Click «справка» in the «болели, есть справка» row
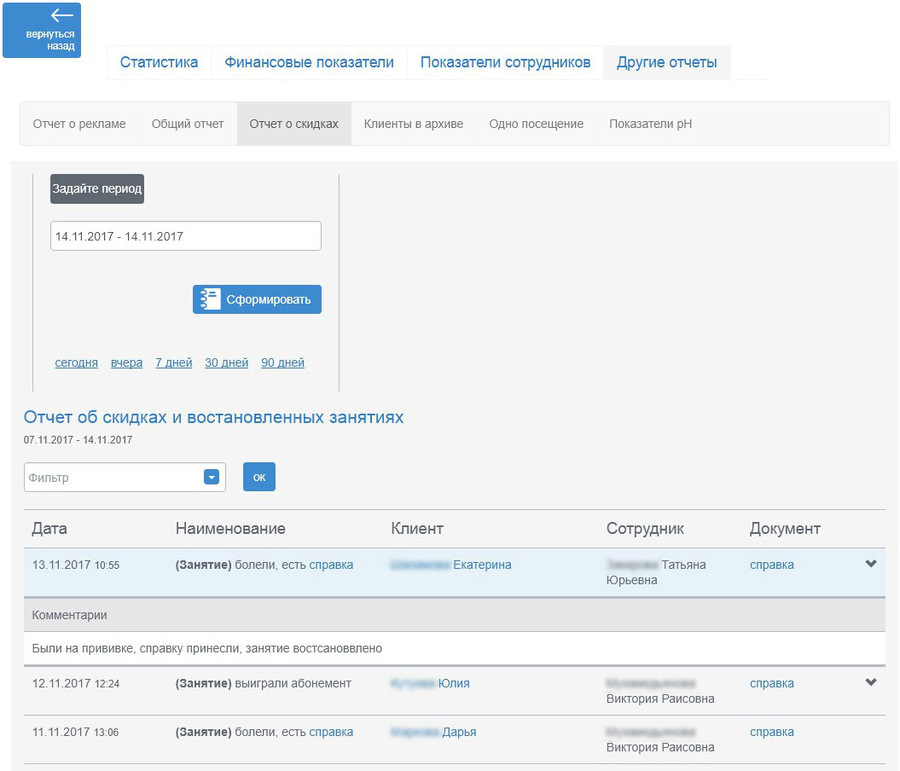 point(333,564)
